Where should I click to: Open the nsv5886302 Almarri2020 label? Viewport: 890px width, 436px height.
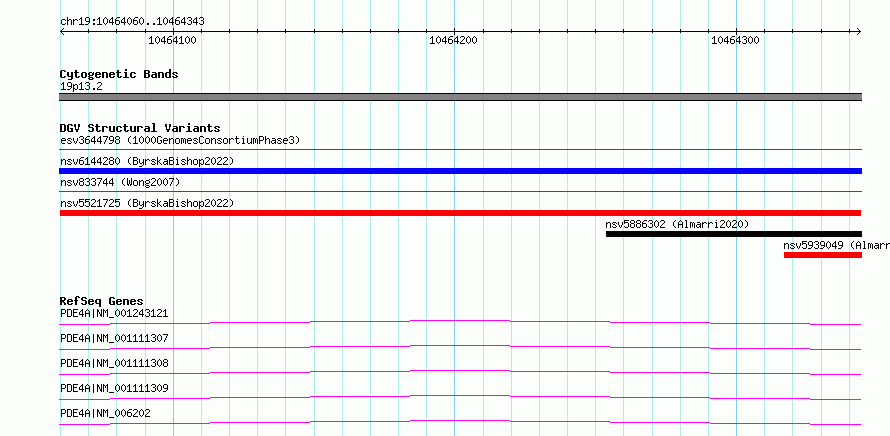click(x=677, y=224)
